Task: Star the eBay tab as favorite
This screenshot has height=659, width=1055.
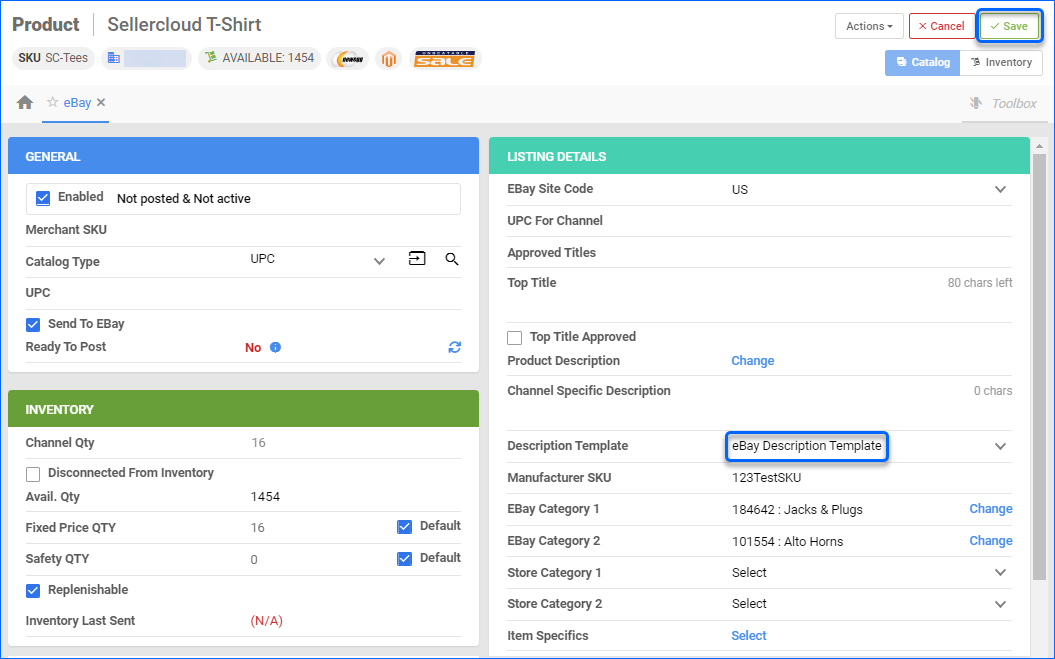Action: click(52, 102)
